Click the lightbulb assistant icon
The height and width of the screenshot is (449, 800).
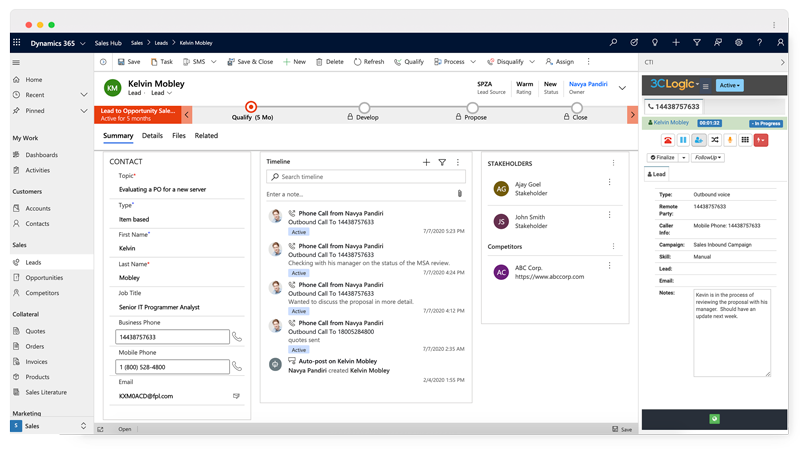[x=655, y=43]
